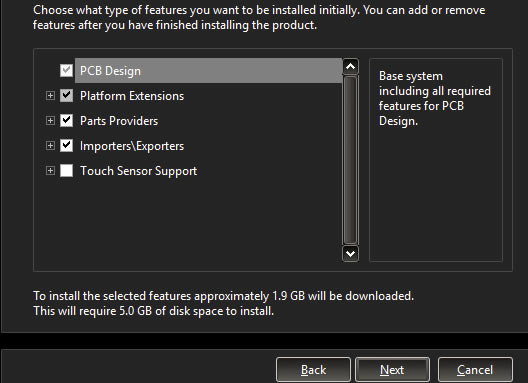Go back with the Back button

click(313, 370)
